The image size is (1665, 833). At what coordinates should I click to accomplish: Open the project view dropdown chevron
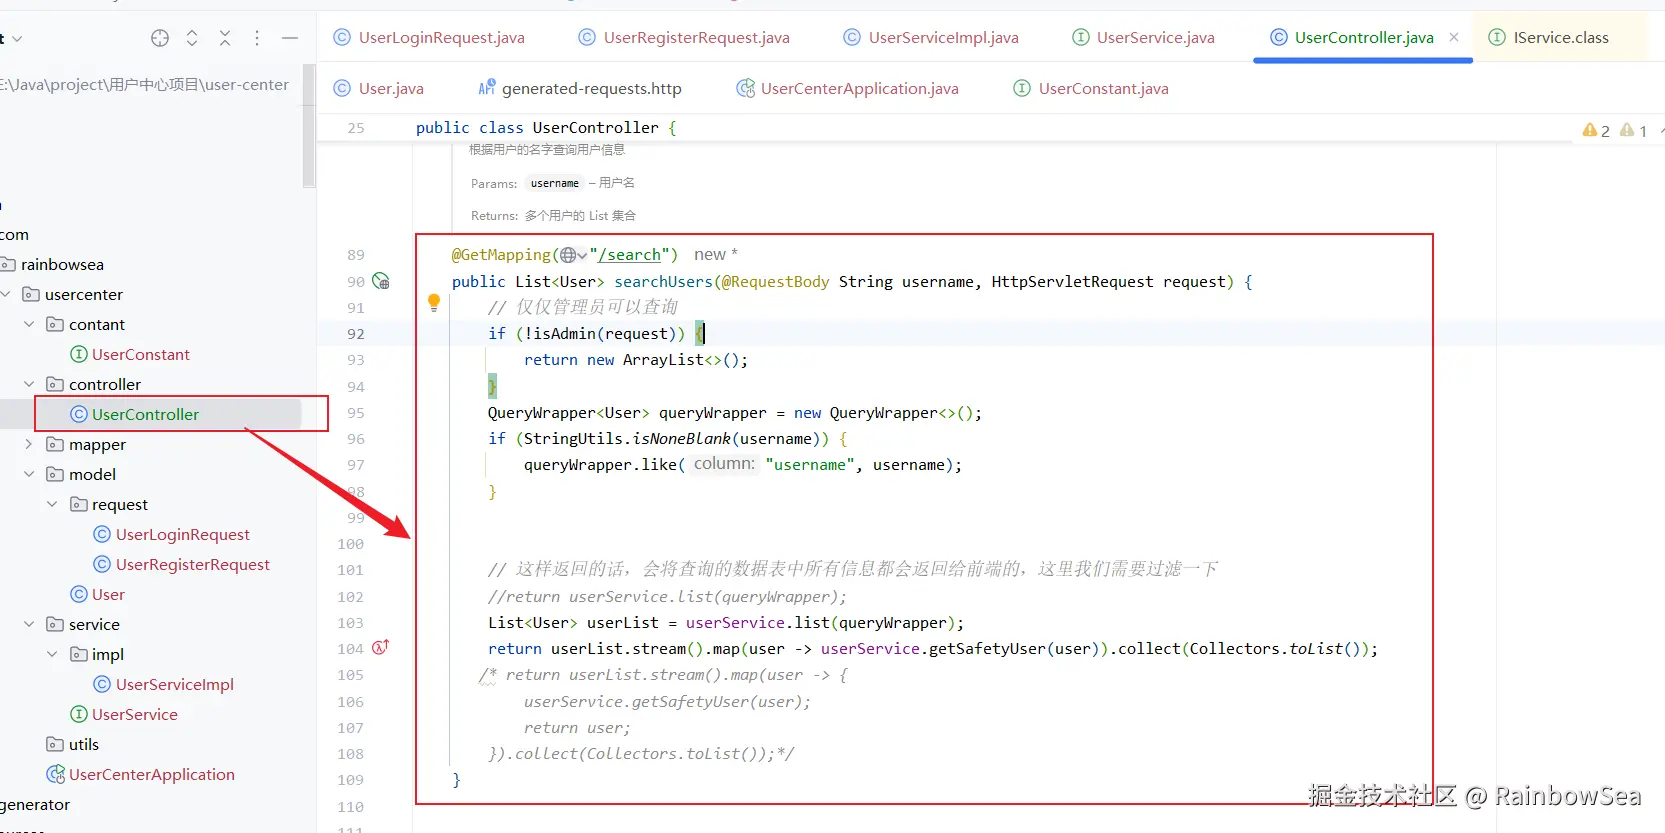tap(16, 39)
